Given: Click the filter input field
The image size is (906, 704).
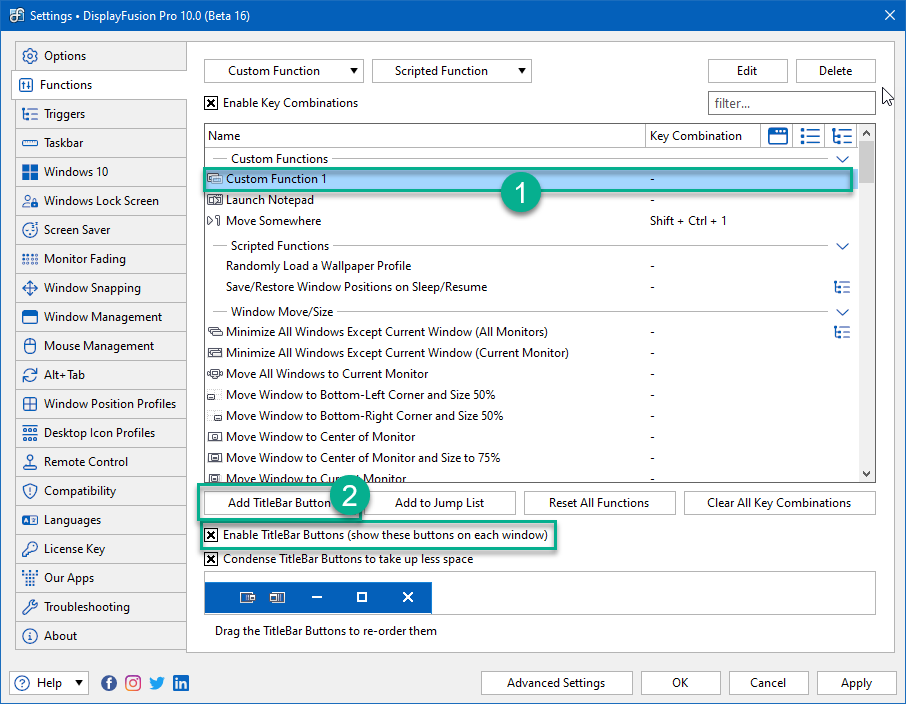Looking at the screenshot, I should coord(792,103).
